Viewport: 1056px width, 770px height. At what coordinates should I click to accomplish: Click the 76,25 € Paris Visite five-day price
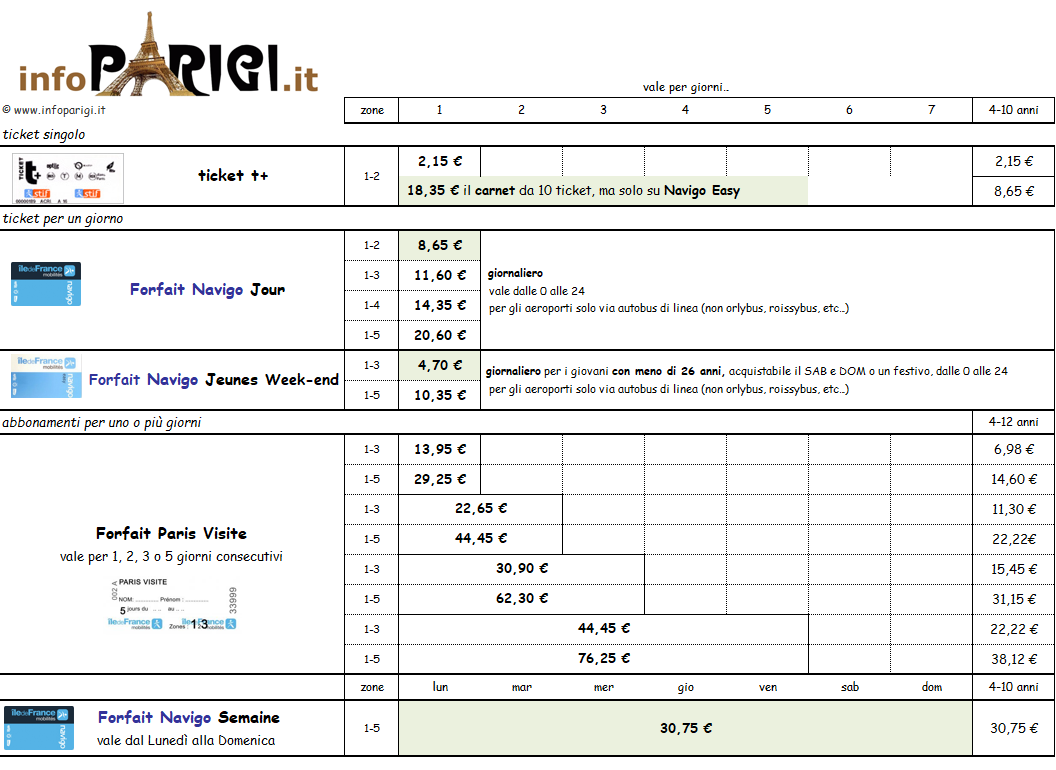point(603,658)
